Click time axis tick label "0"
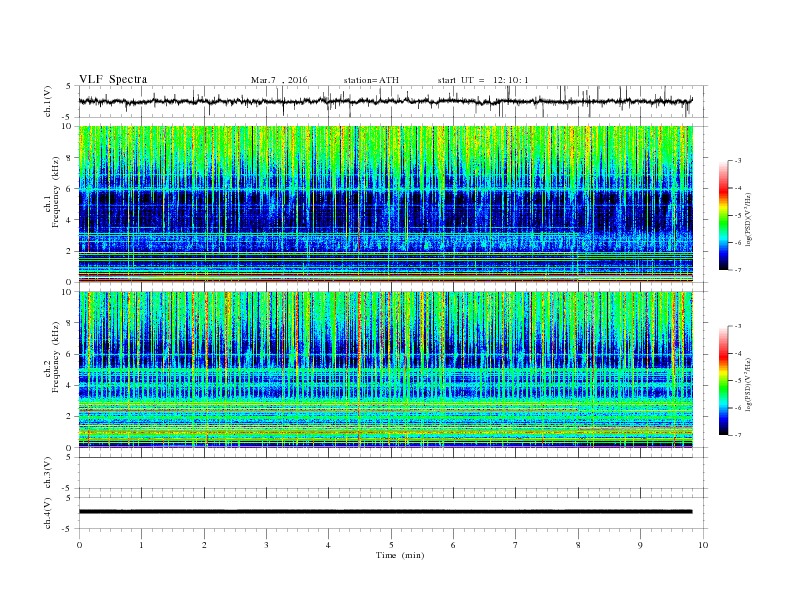This screenshot has height=612, width=792. 79,545
